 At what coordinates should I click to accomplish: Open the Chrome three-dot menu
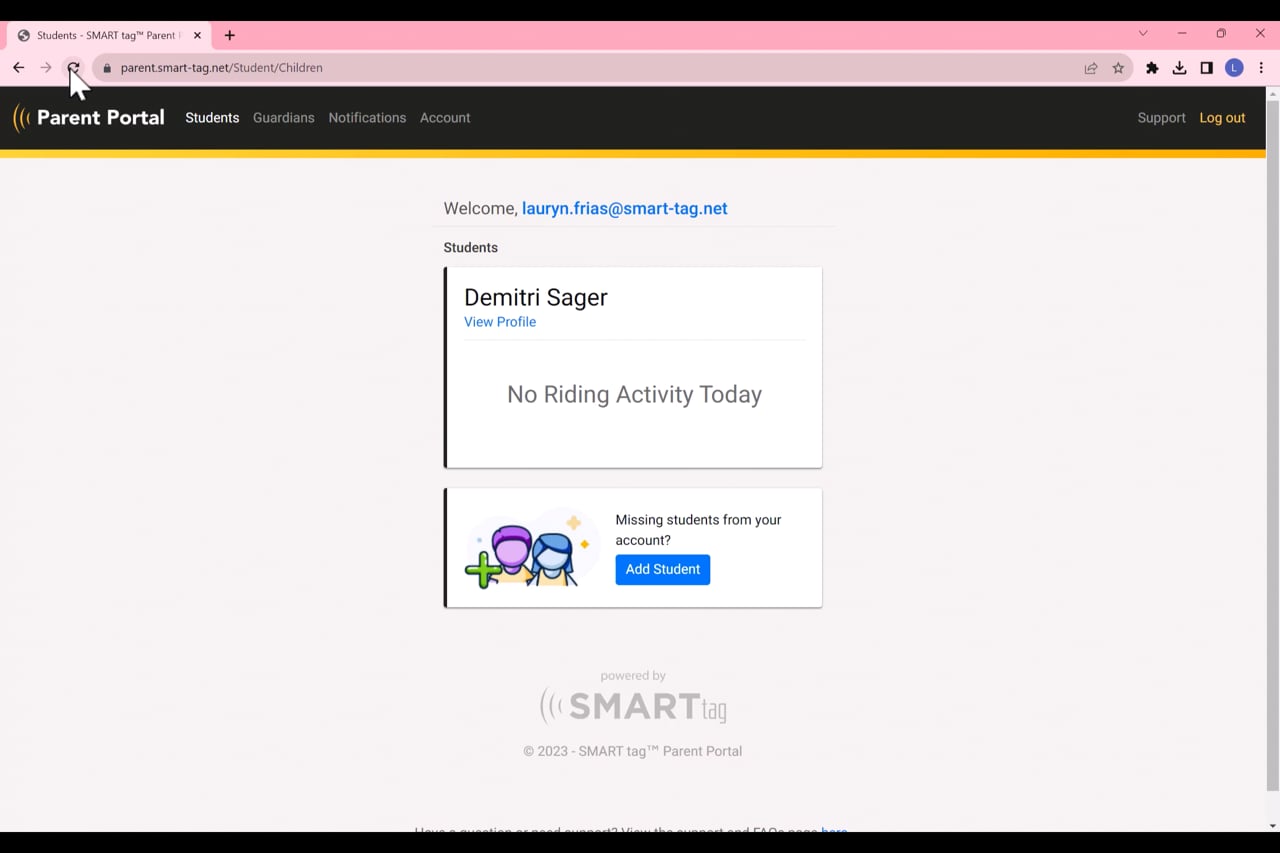[x=1261, y=68]
